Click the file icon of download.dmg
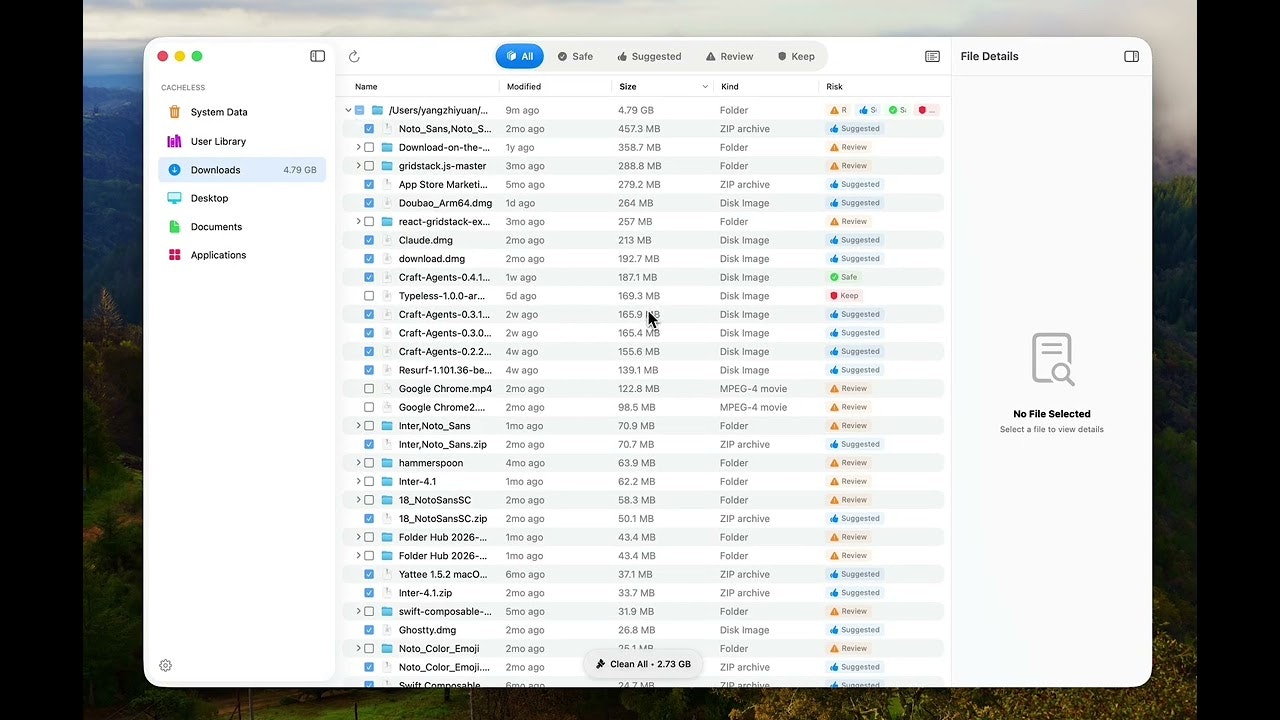Image resolution: width=1280 pixels, height=720 pixels. click(387, 259)
